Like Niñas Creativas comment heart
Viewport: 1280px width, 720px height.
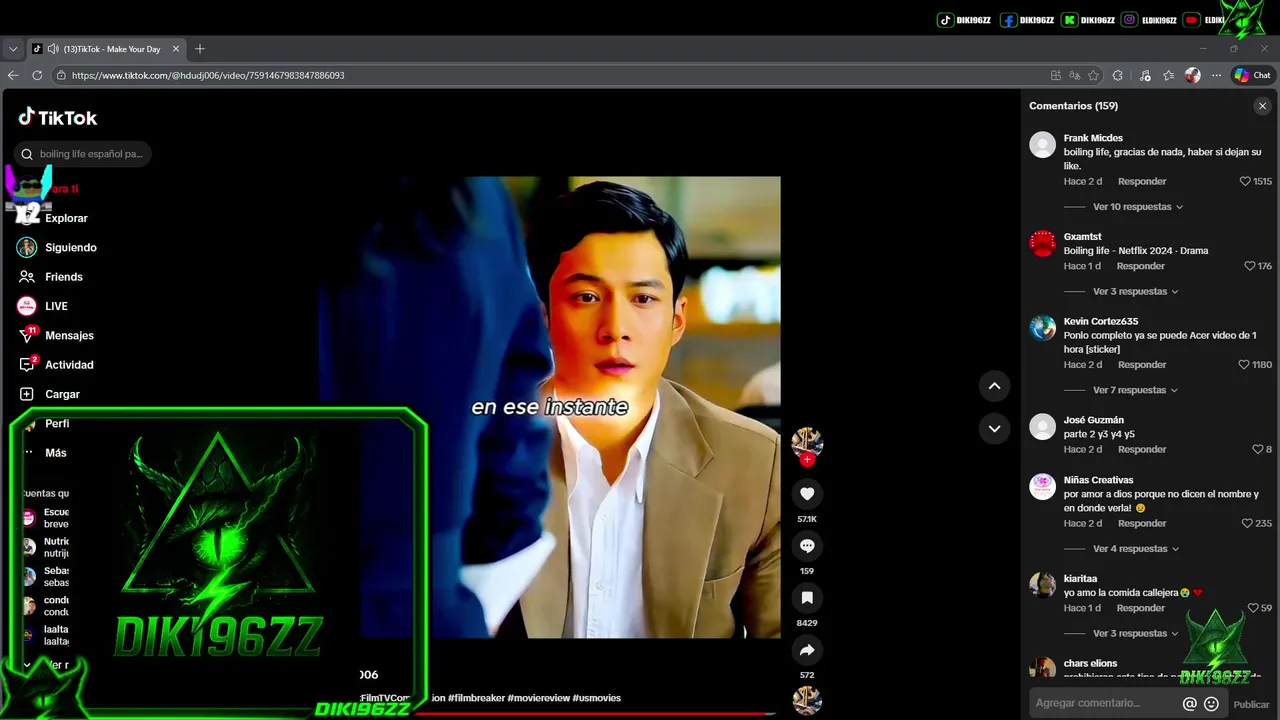(x=1247, y=524)
